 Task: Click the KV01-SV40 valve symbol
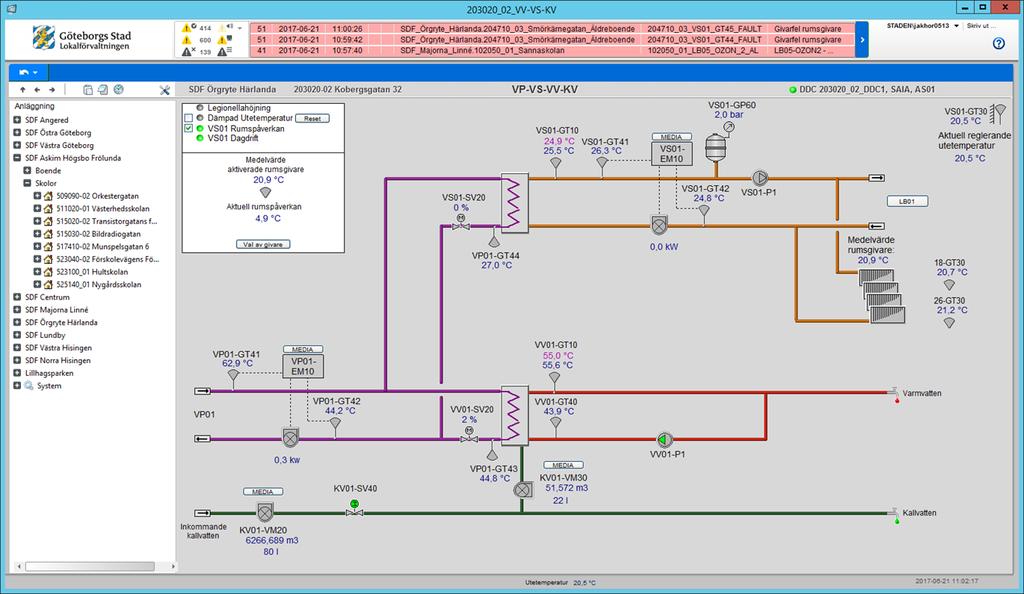pyautogui.click(x=355, y=508)
